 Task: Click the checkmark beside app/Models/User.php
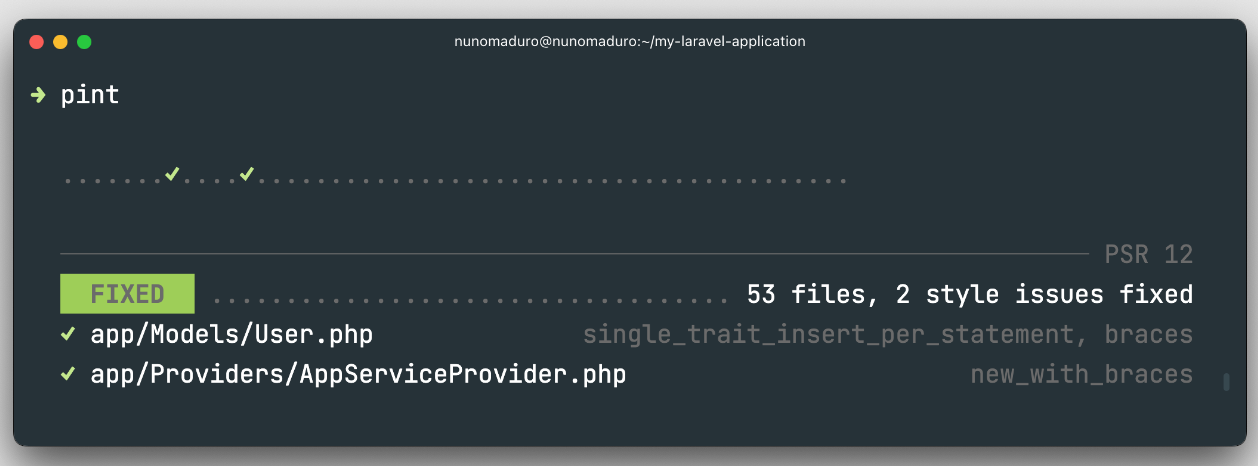(x=68, y=334)
